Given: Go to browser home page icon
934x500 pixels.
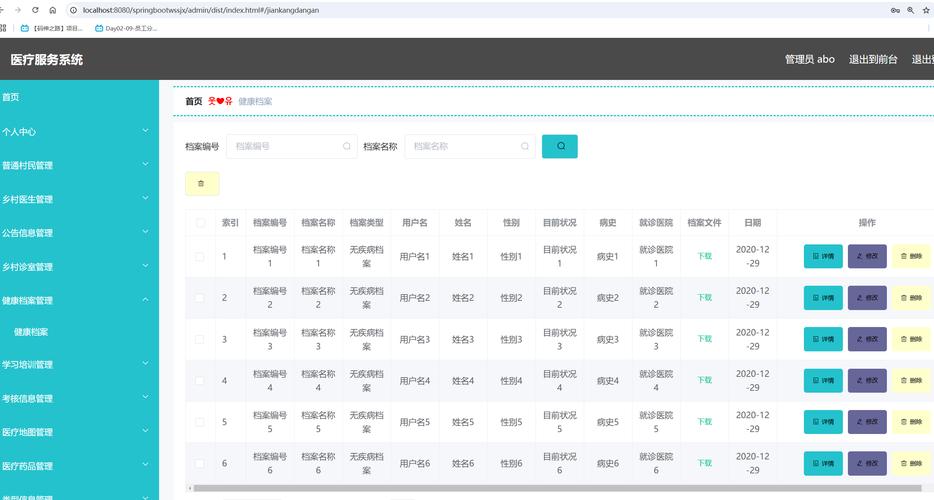Looking at the screenshot, I should [x=52, y=10].
